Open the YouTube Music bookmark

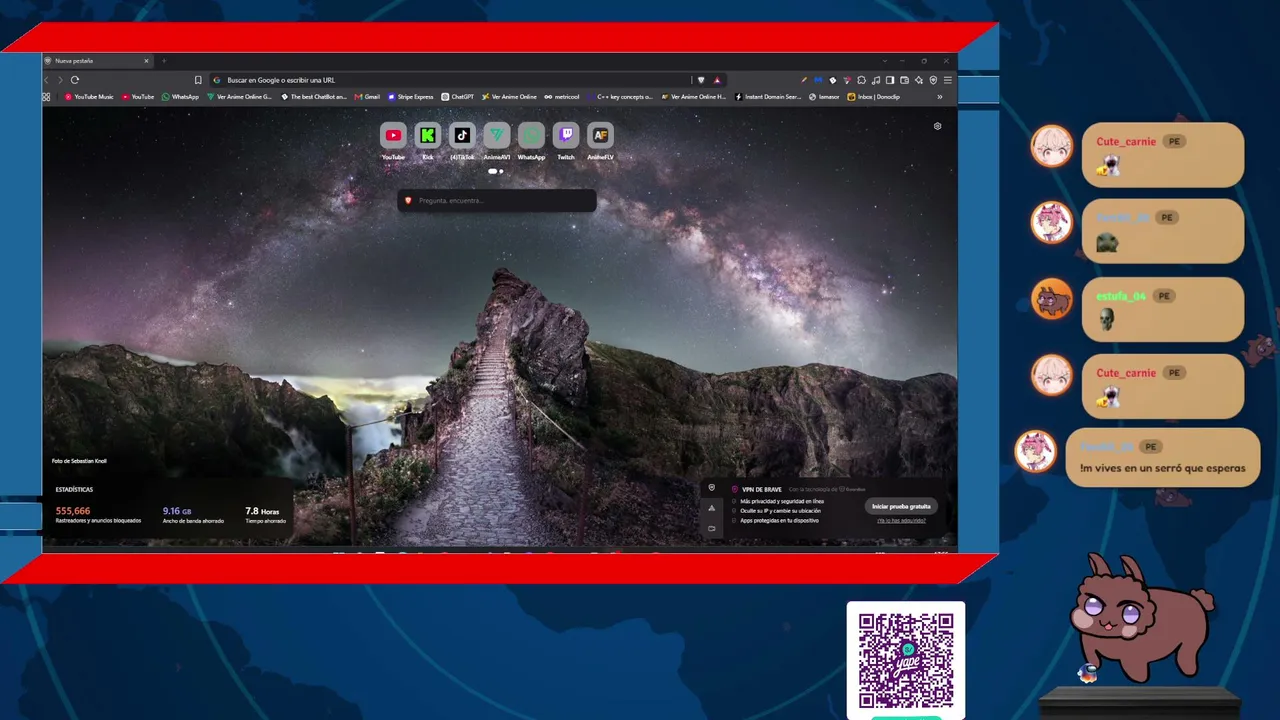89,97
